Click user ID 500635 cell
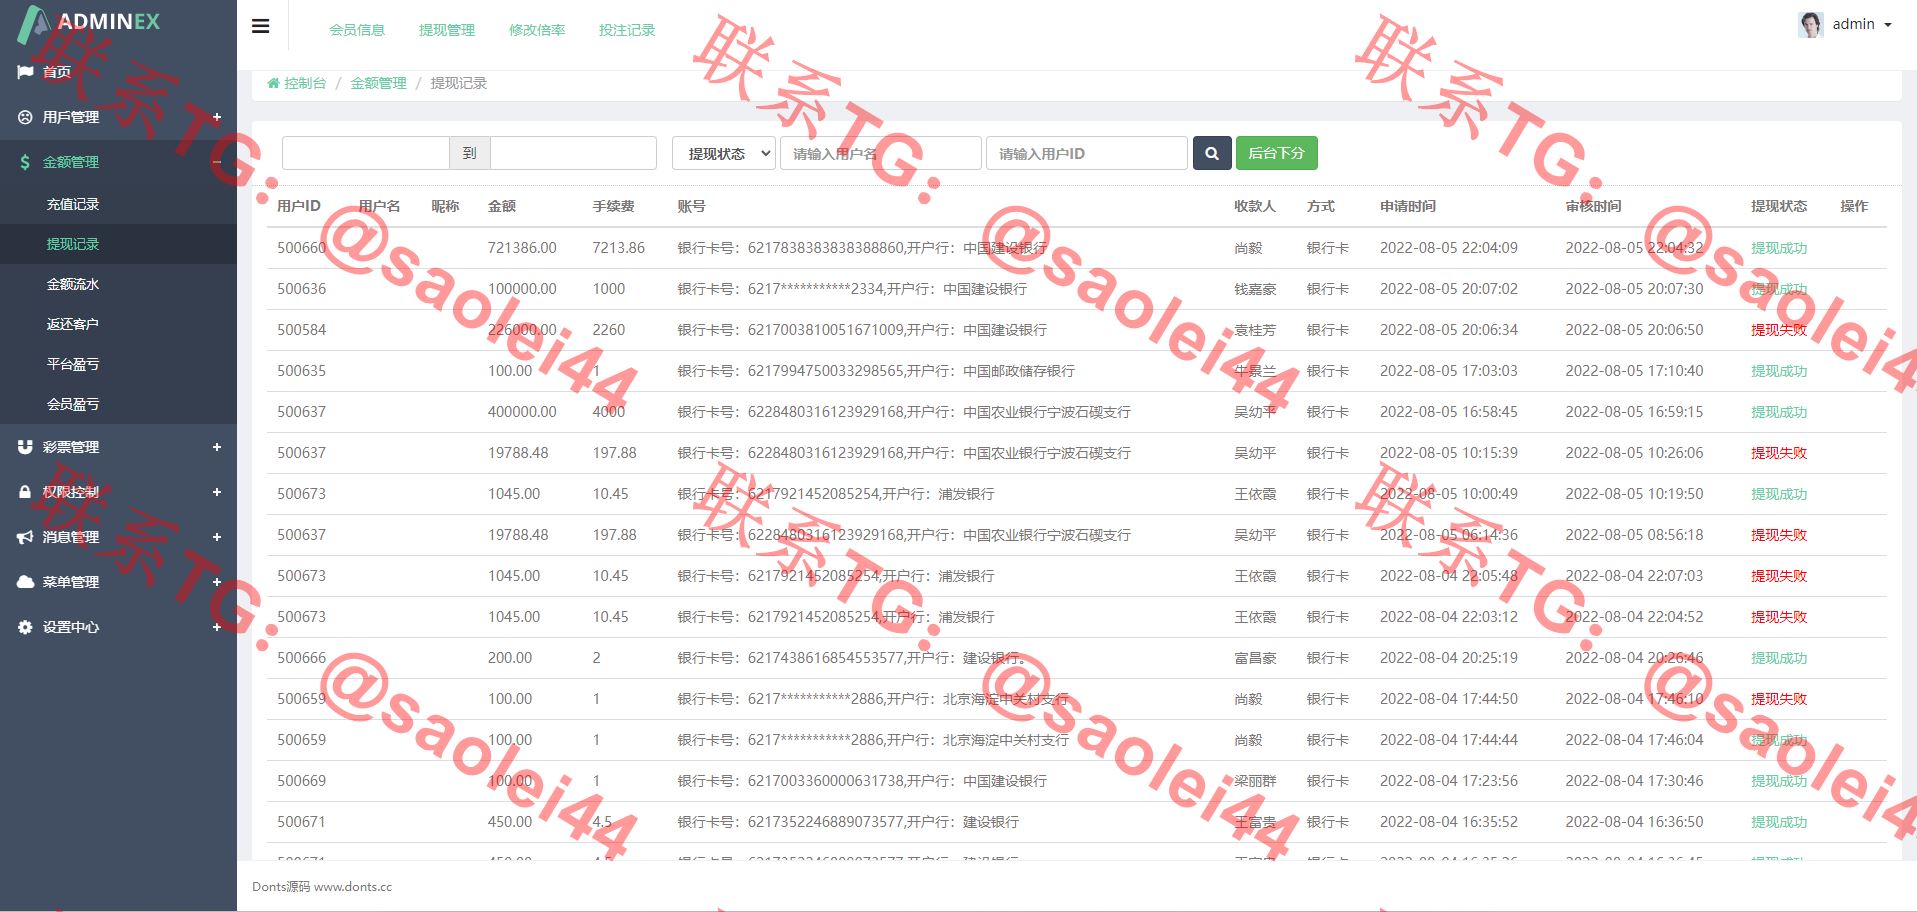This screenshot has width=1917, height=912. click(302, 371)
